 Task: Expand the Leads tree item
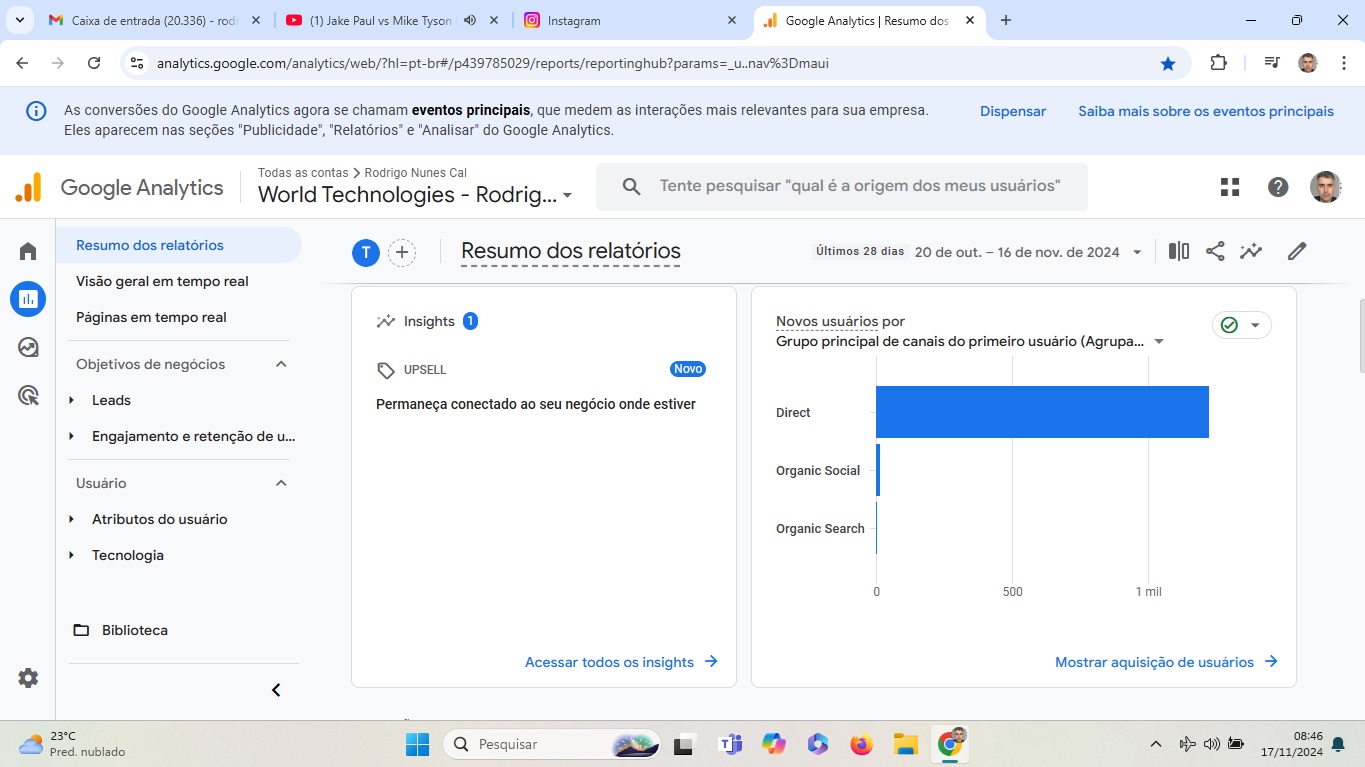[x=72, y=400]
